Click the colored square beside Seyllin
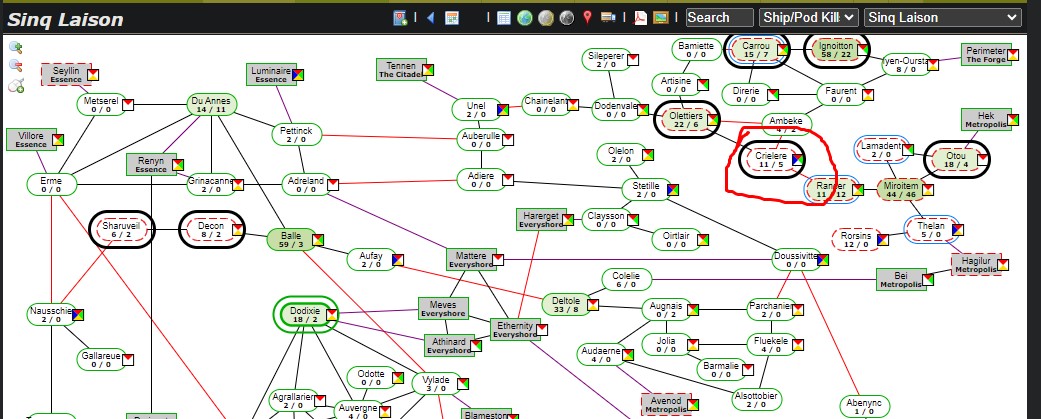This screenshot has height=419, width=1041. pyautogui.click(x=93, y=74)
